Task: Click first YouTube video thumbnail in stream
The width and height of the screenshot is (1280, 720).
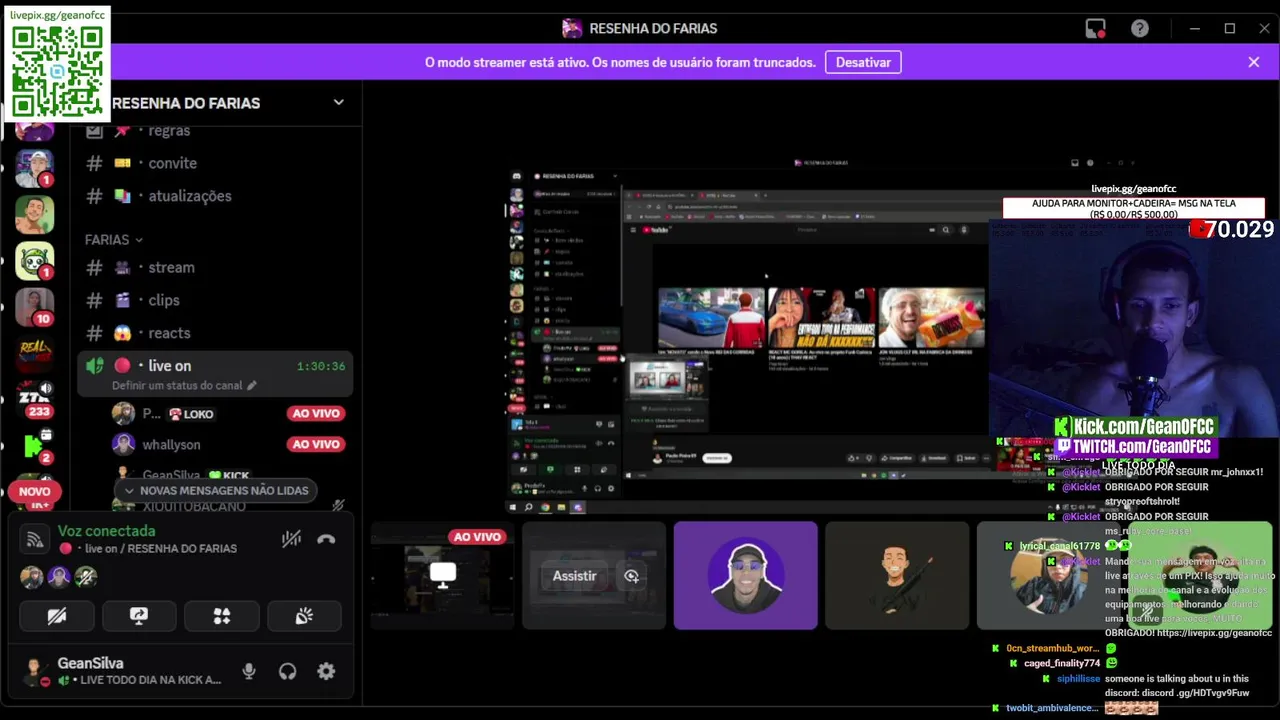Action: [711, 318]
